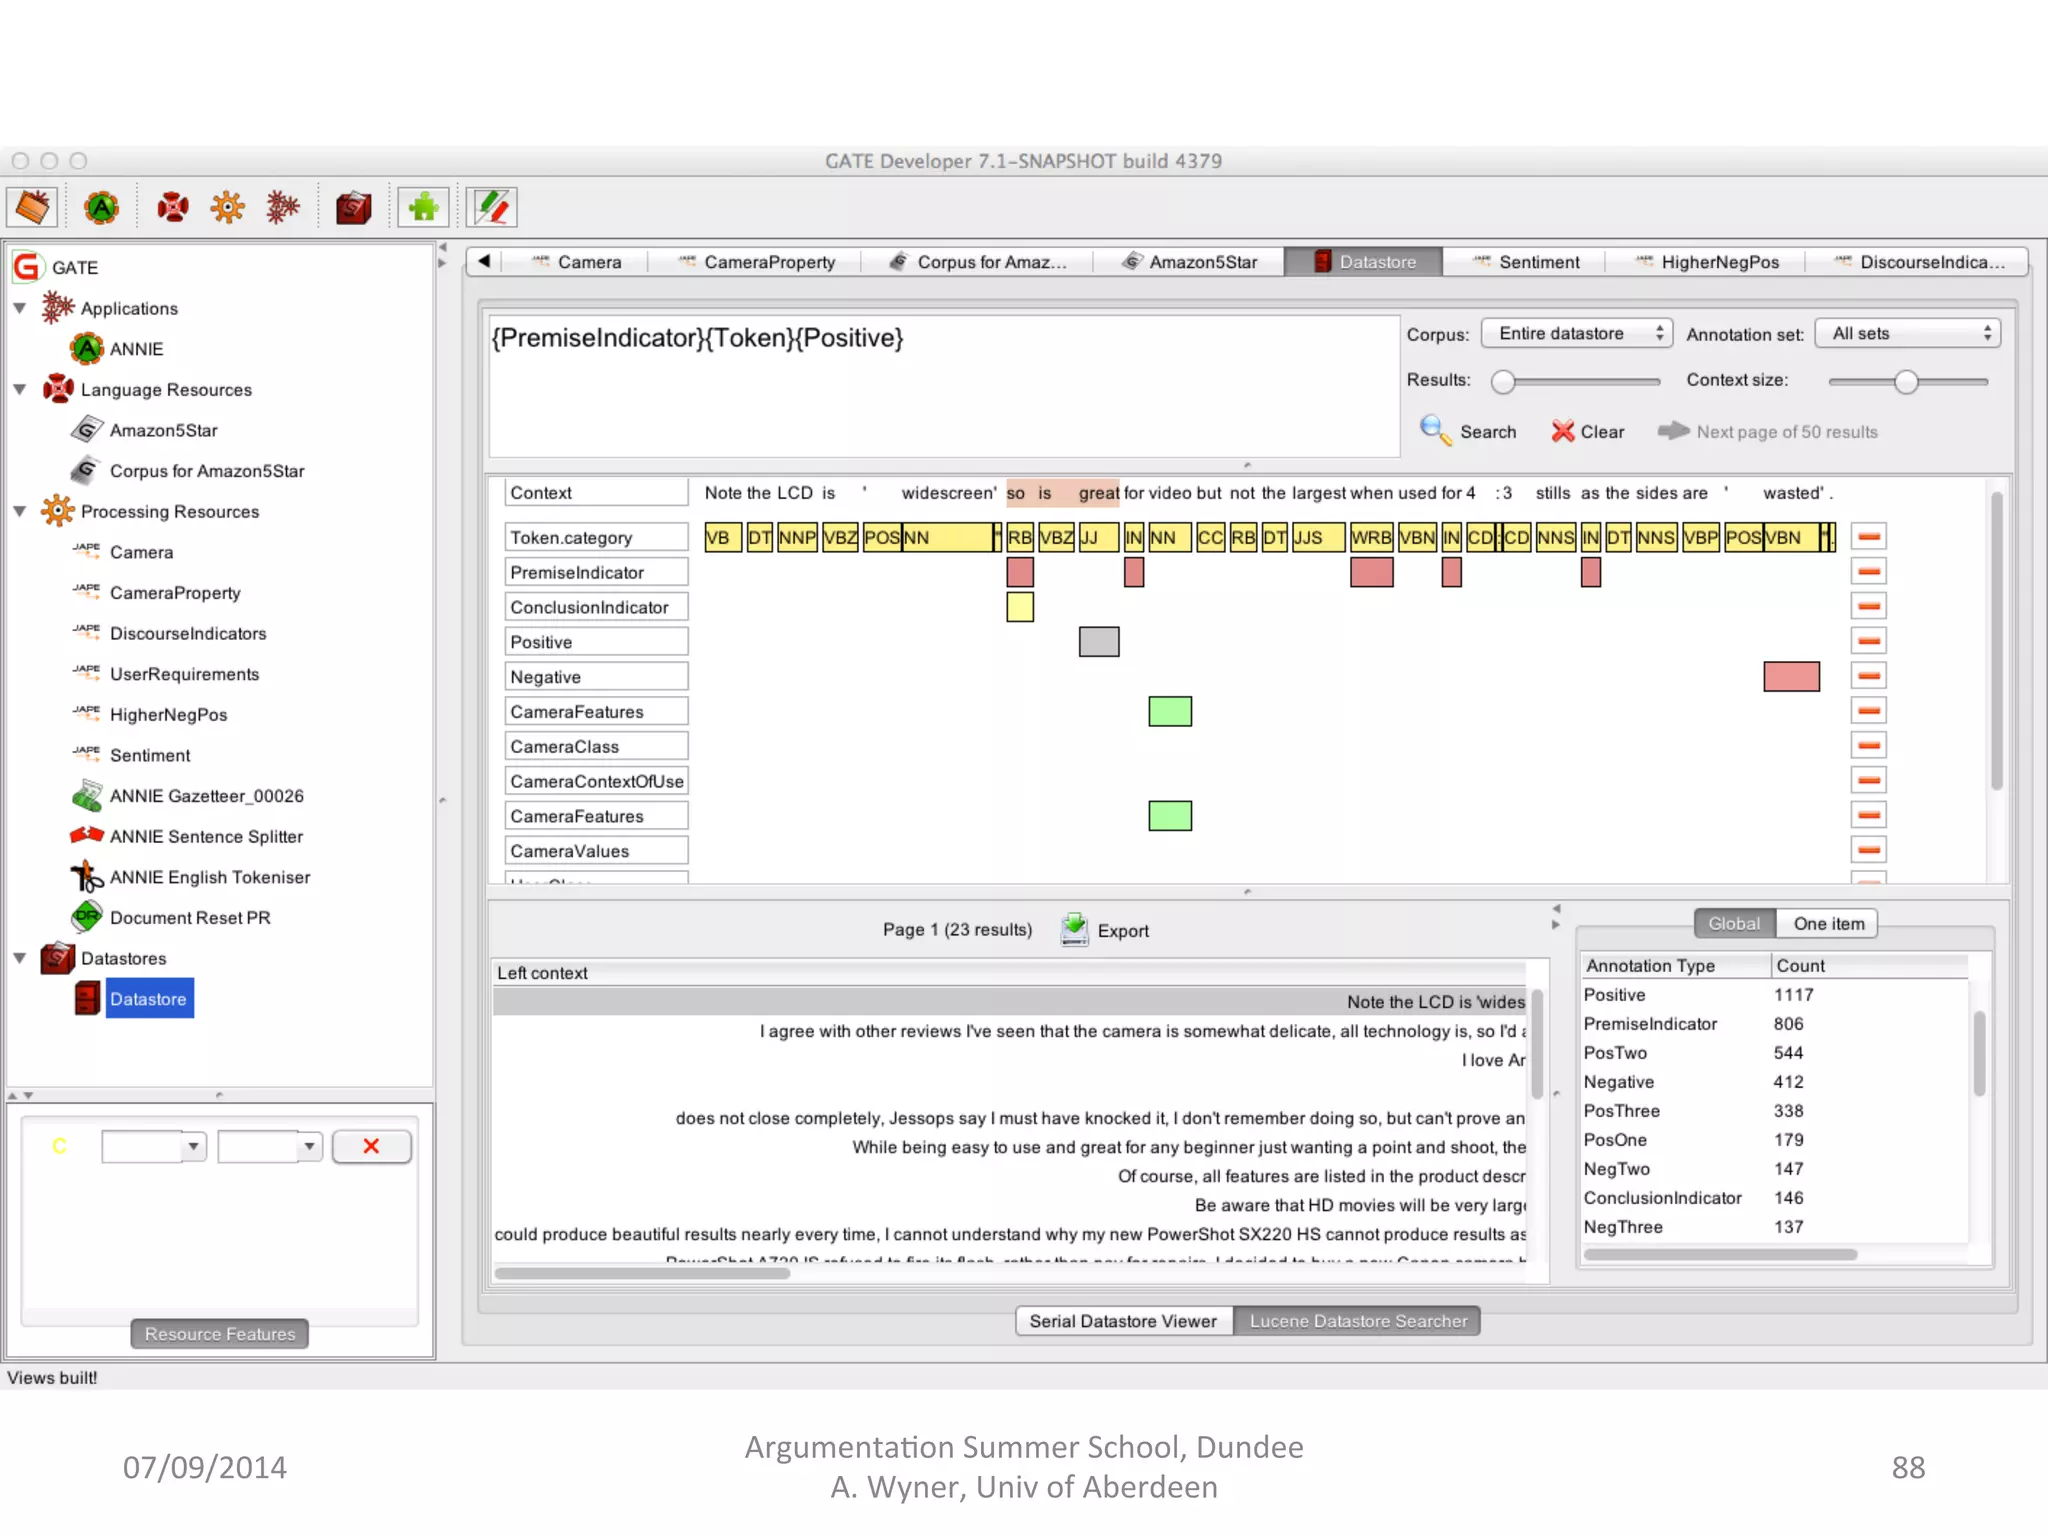Click the green ANNIE toolbar icon

pyautogui.click(x=102, y=208)
